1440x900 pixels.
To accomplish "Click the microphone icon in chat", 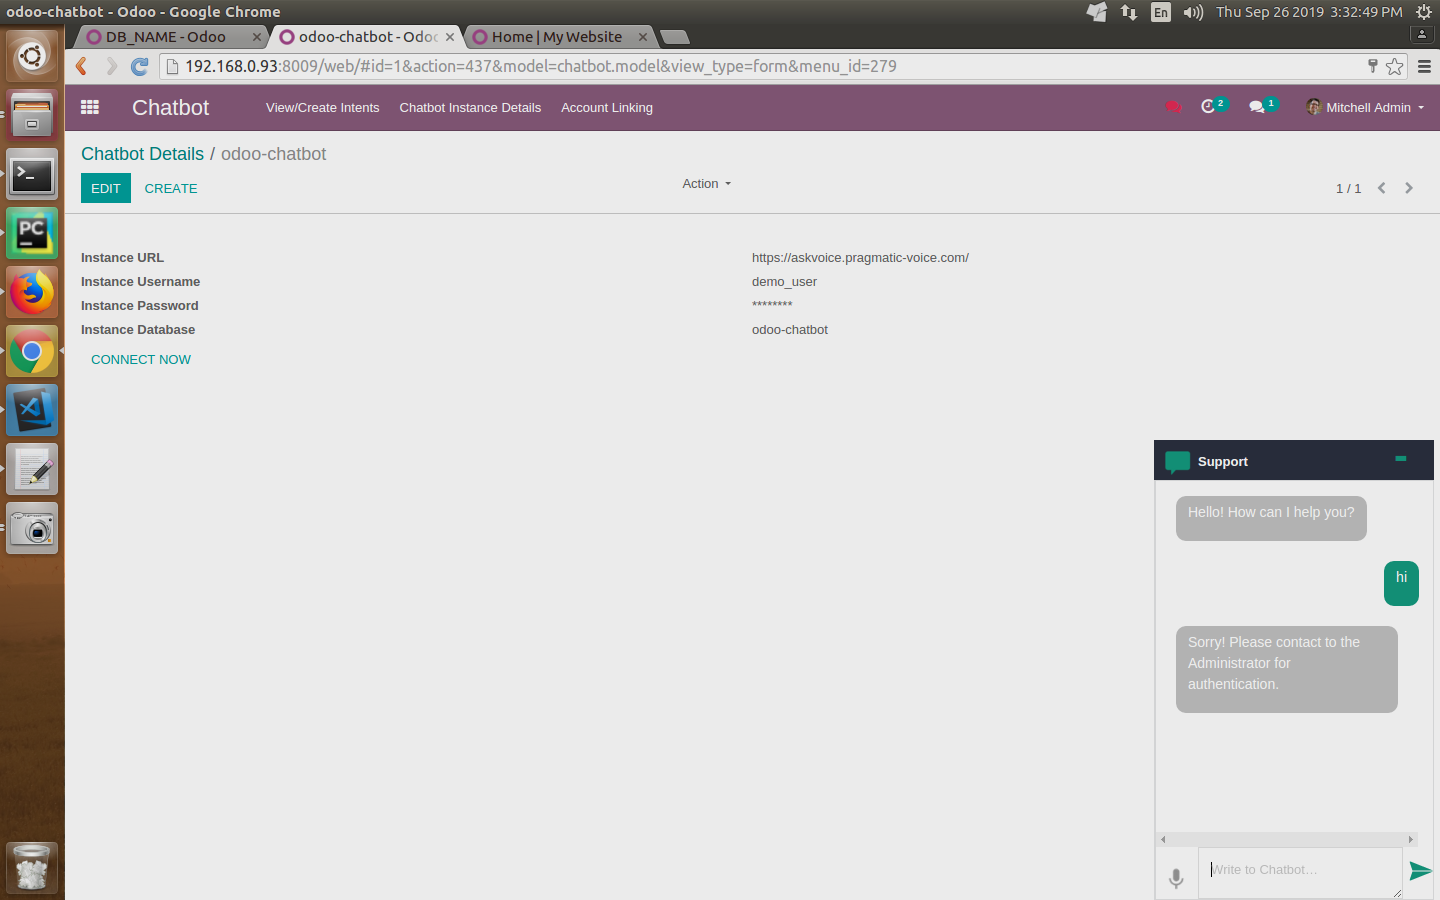I will [x=1176, y=878].
